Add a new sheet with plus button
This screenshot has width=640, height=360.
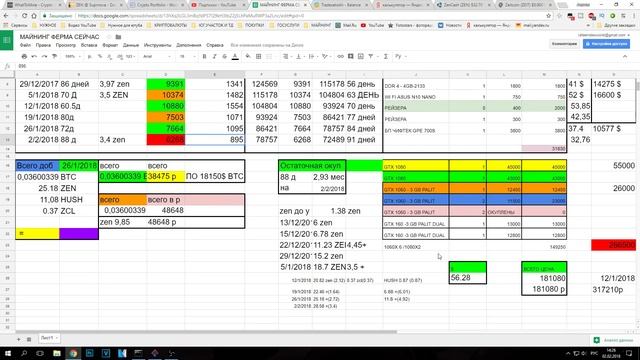click(x=18, y=339)
